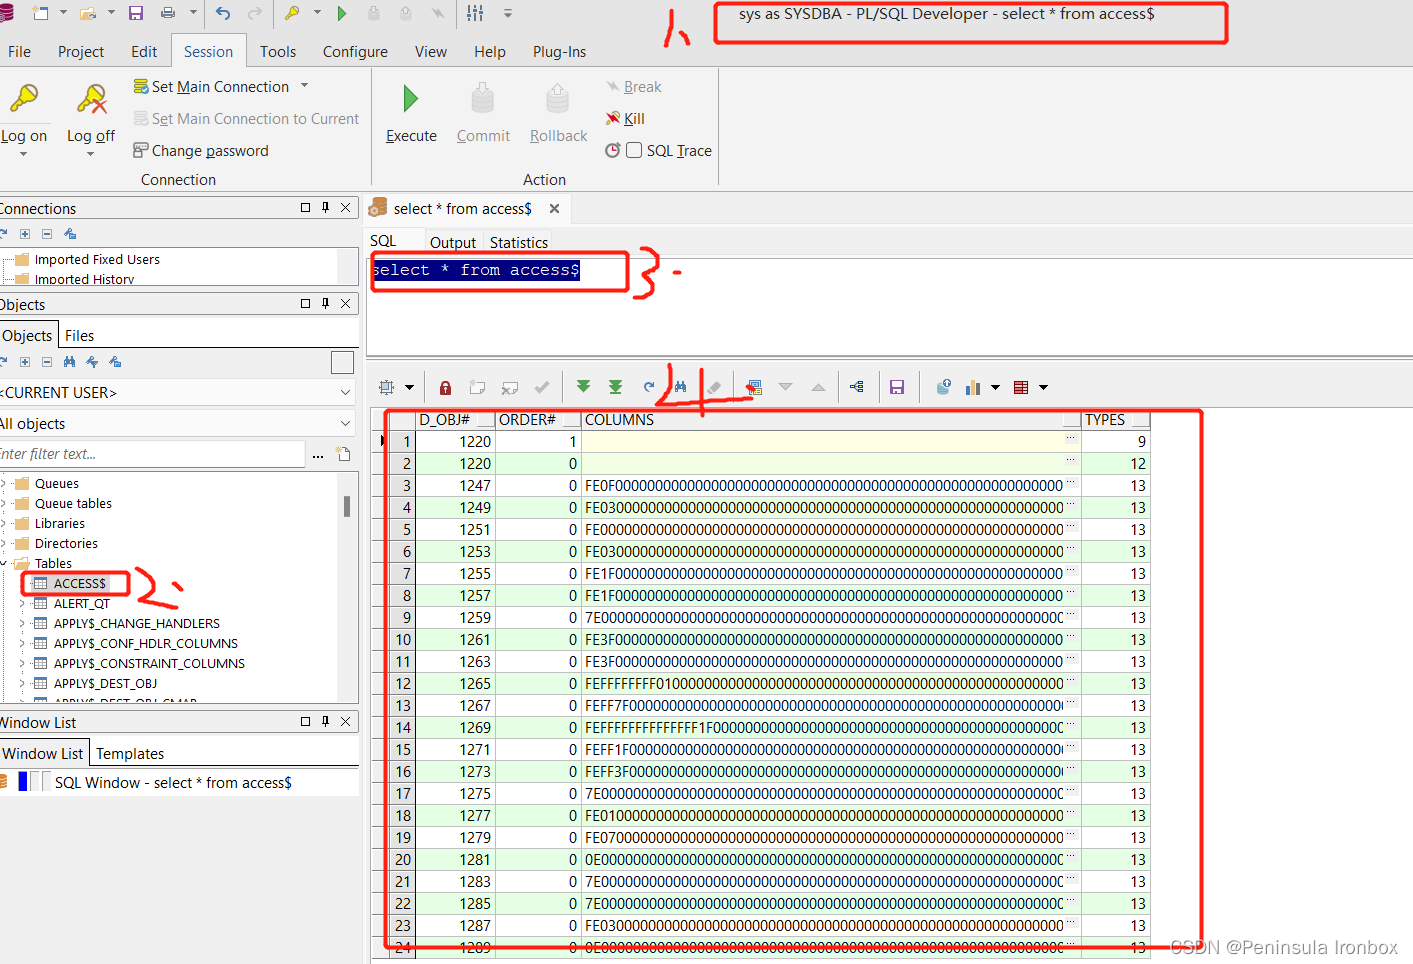The height and width of the screenshot is (964, 1413).
Task: Click the large Execute button in ribbon
Action: (x=411, y=113)
